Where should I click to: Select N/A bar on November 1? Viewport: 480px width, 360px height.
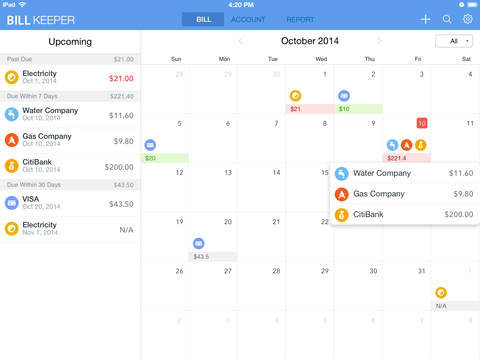456,306
